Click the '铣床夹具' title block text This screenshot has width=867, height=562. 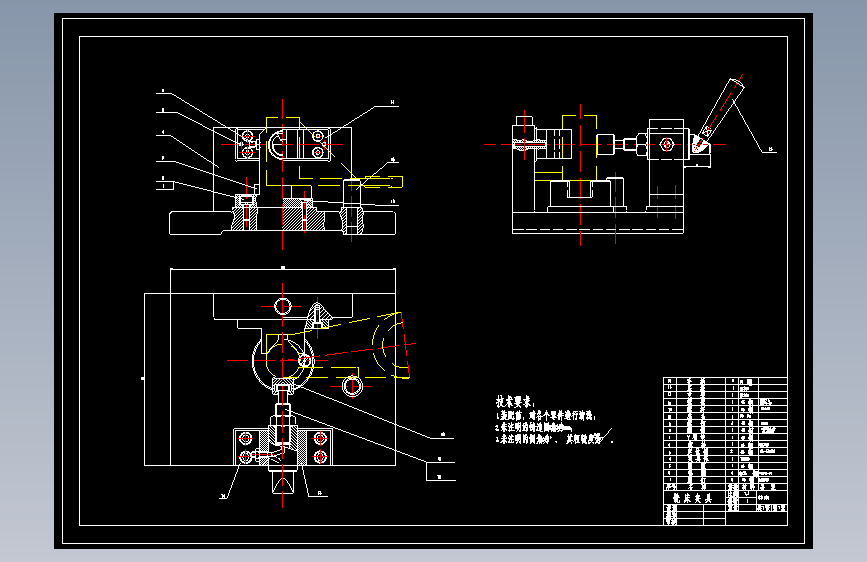tap(693, 498)
